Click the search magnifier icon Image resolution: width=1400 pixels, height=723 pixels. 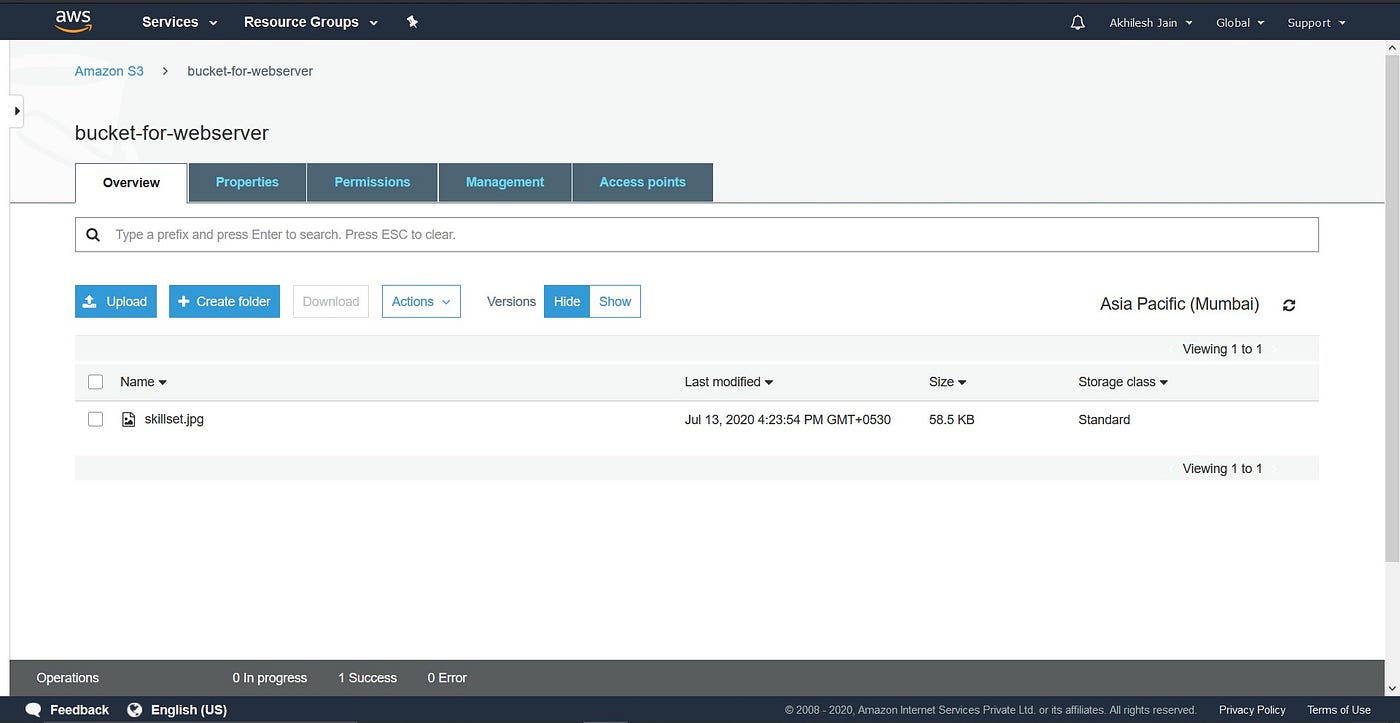[x=93, y=235]
